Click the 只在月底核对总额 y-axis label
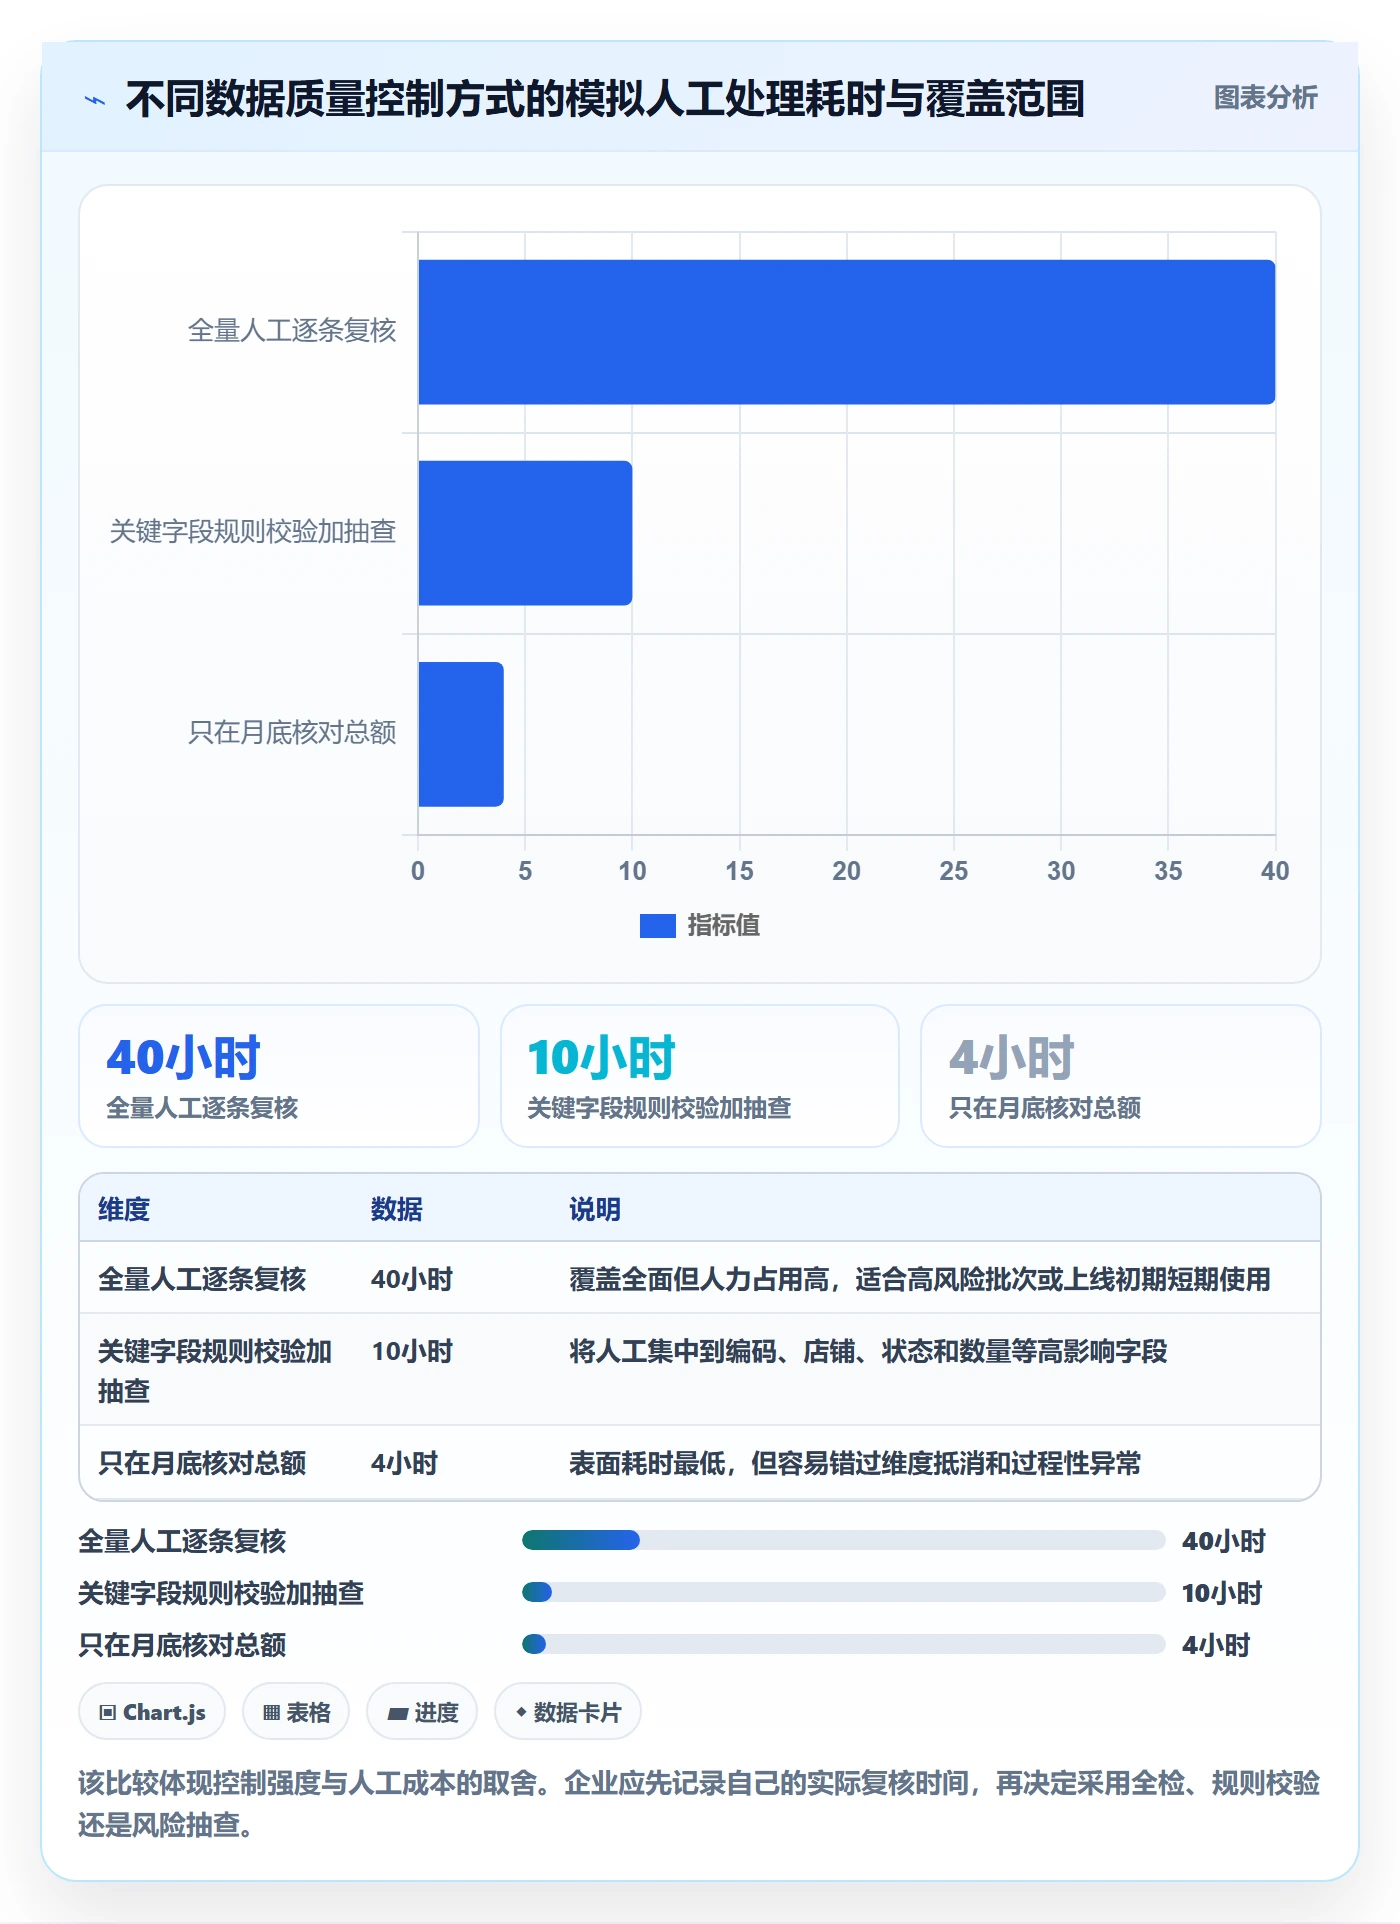 [x=292, y=733]
